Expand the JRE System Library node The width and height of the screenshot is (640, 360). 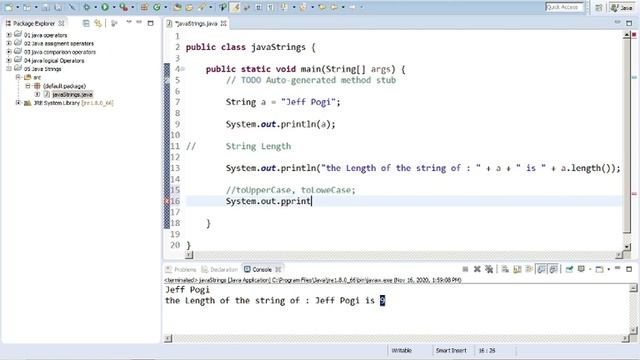coord(18,103)
